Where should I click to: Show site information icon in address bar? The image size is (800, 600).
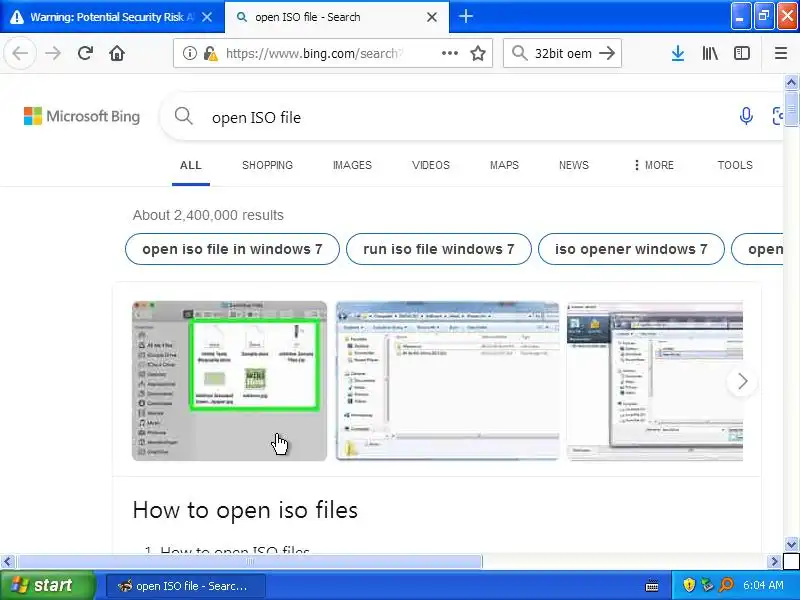click(190, 53)
